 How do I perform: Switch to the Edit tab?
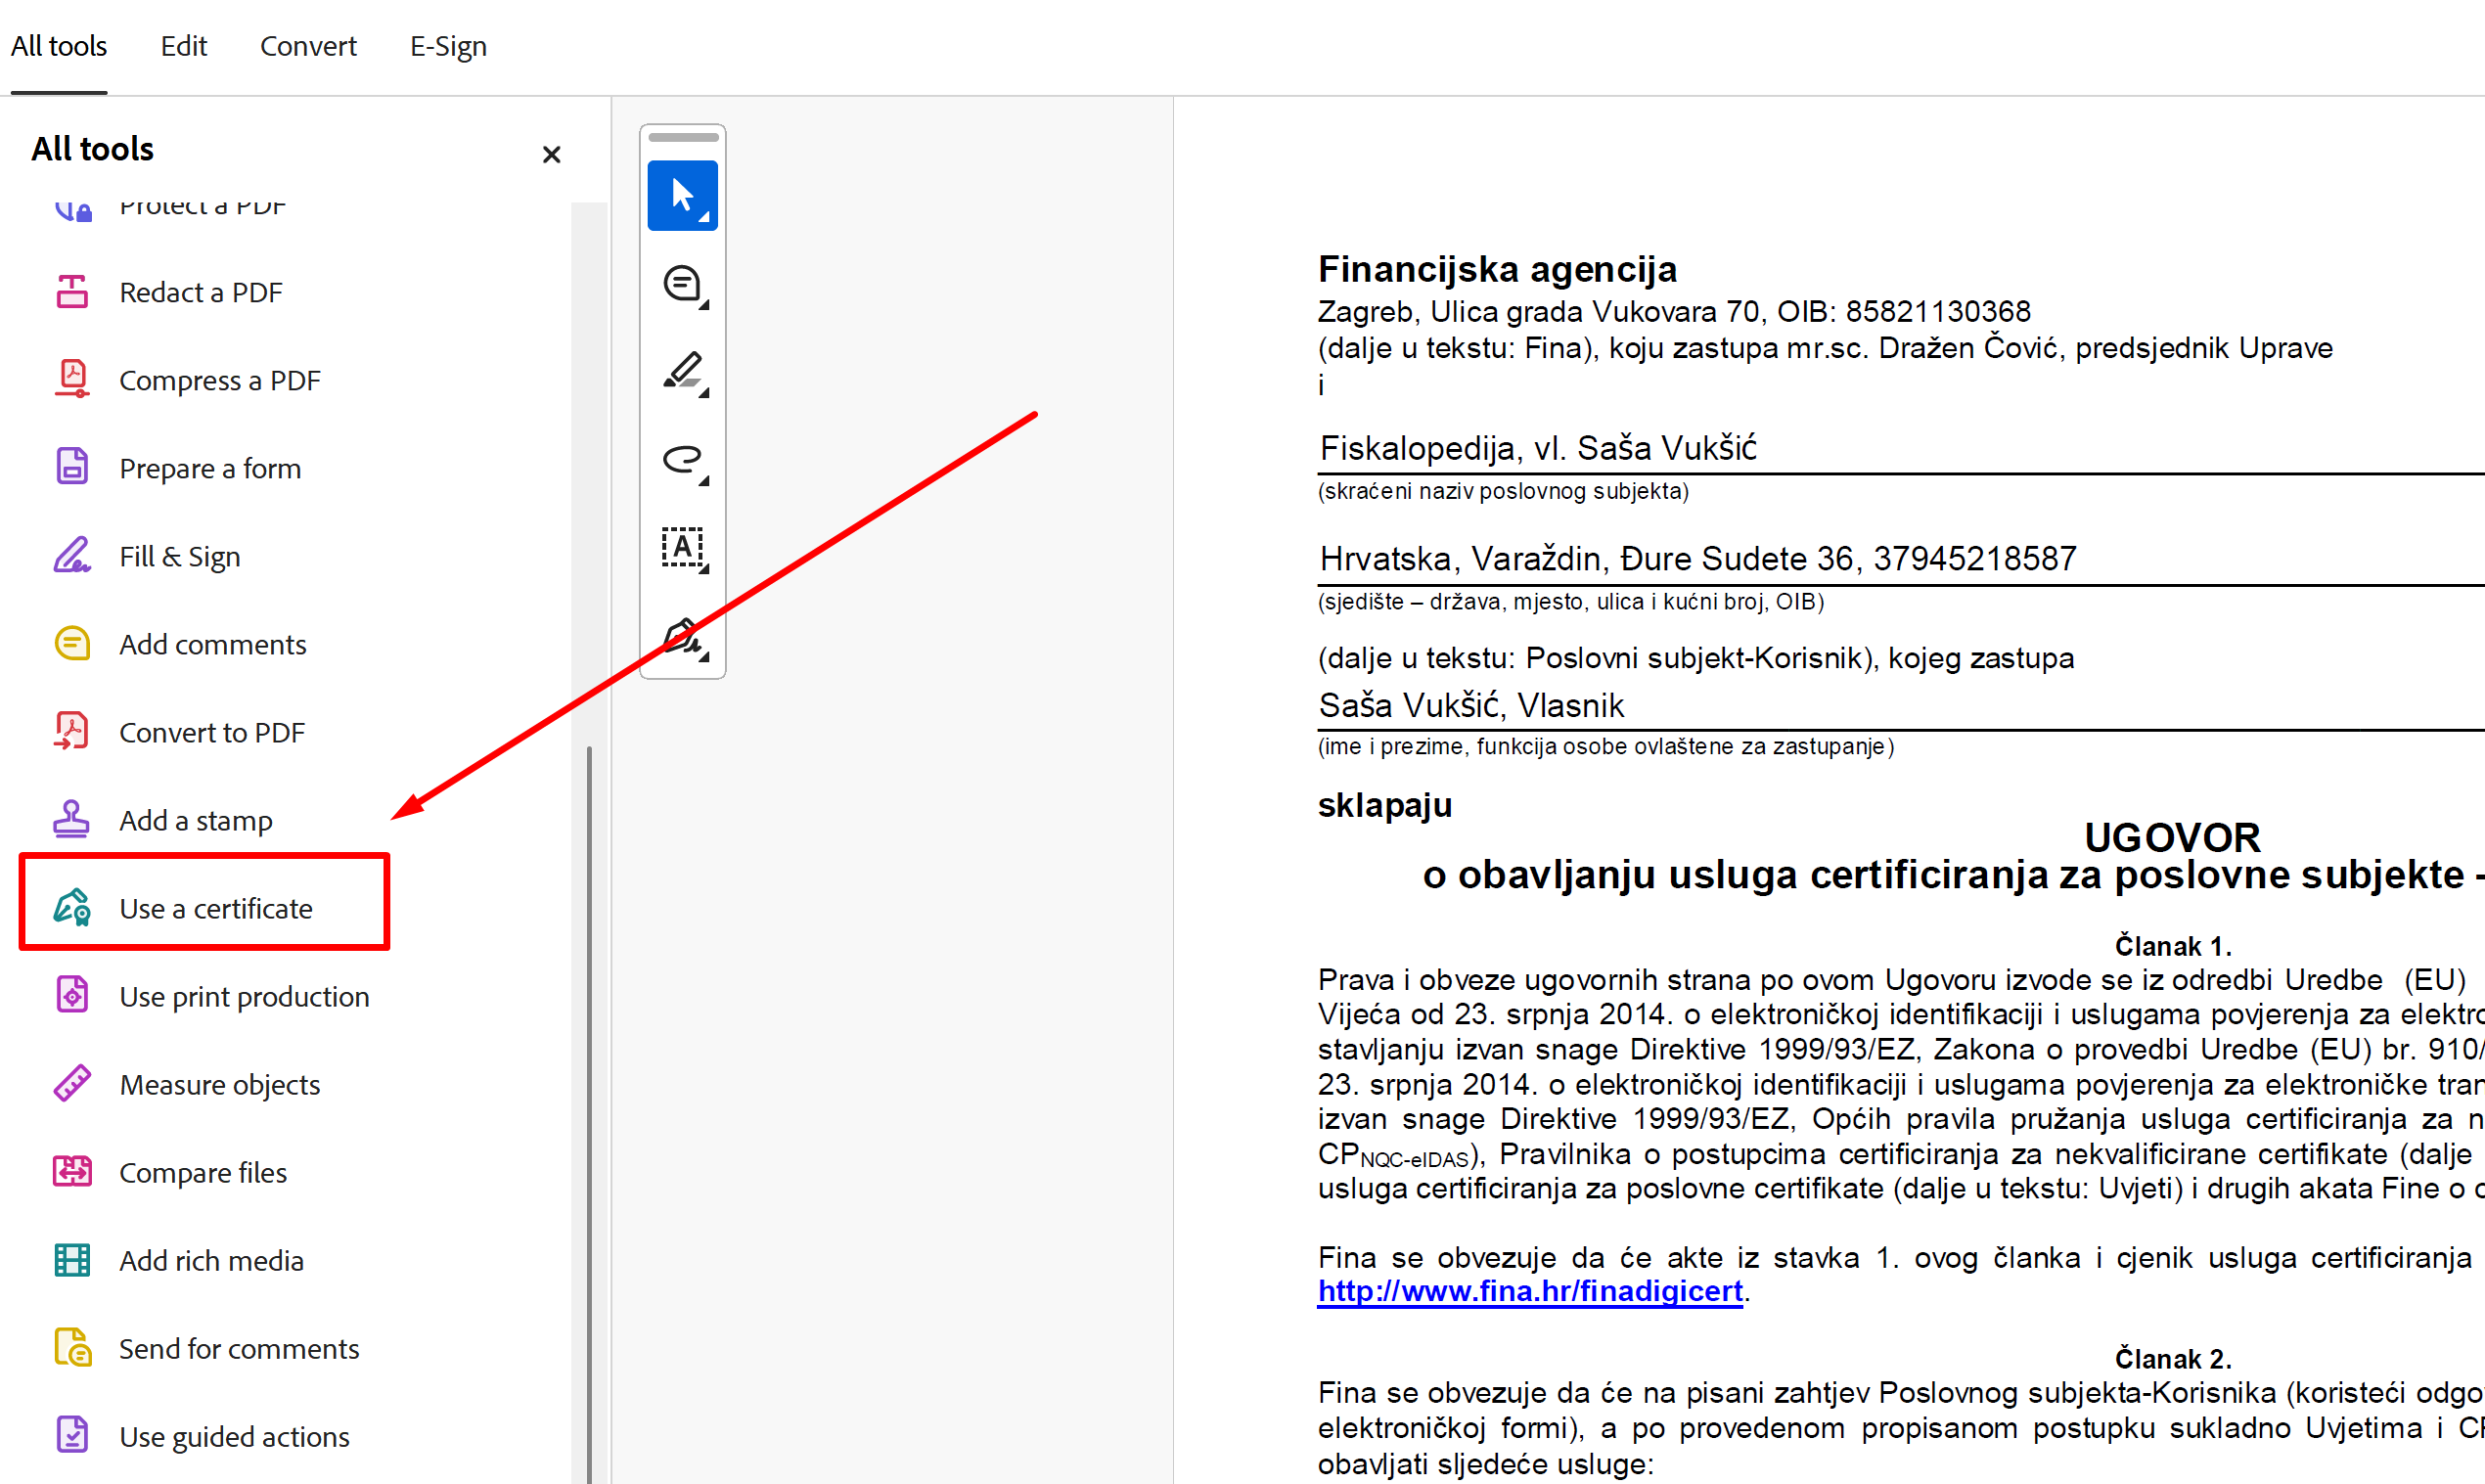pos(183,46)
